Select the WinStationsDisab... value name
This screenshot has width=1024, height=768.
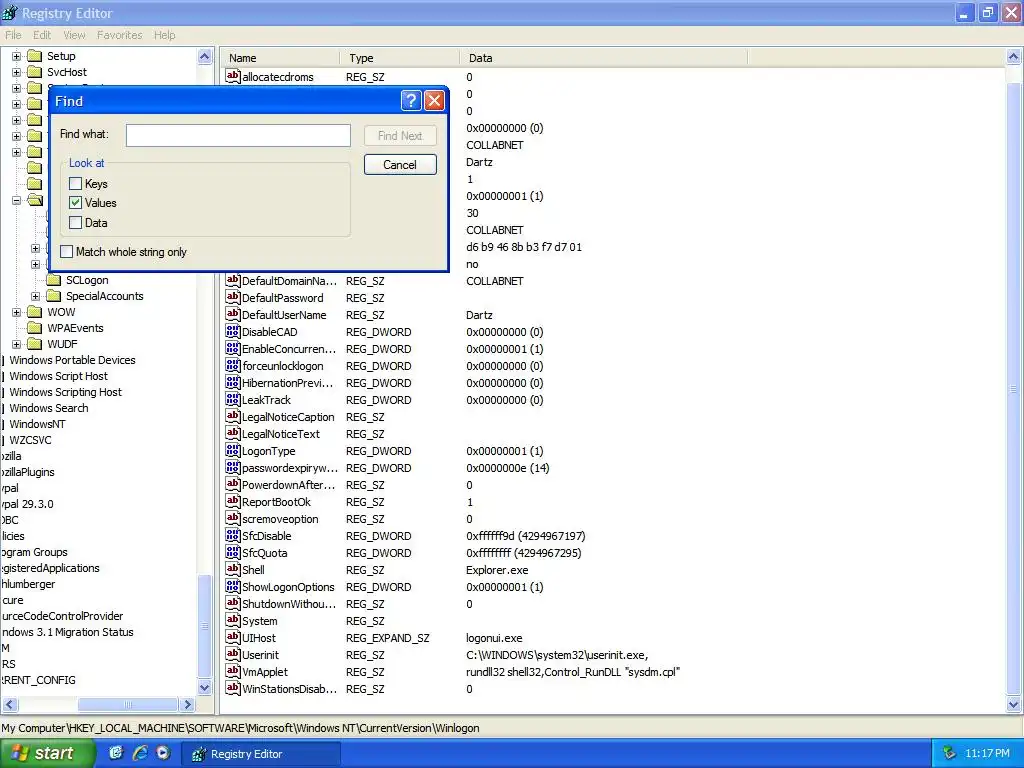(289, 689)
